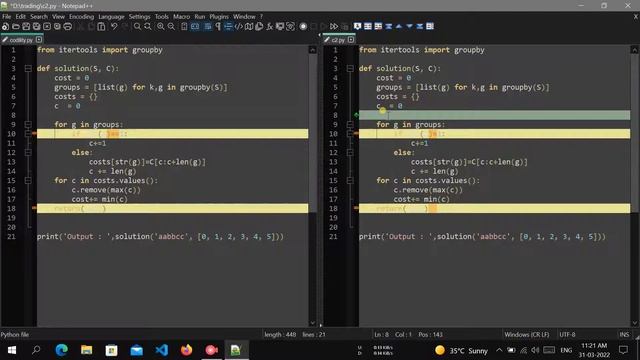Start macro recording with the record icon

pos(303,27)
